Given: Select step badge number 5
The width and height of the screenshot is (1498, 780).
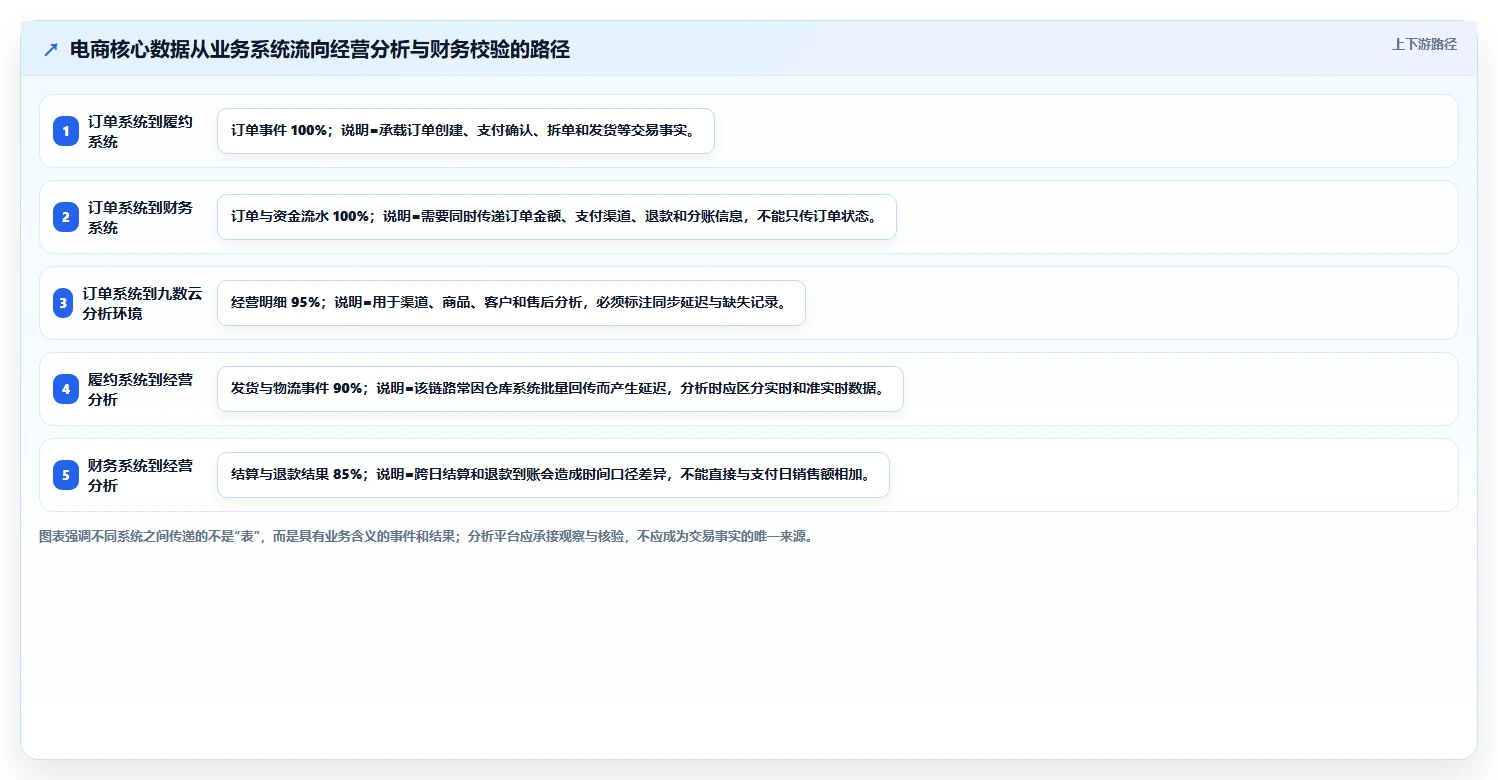Looking at the screenshot, I should (66, 475).
